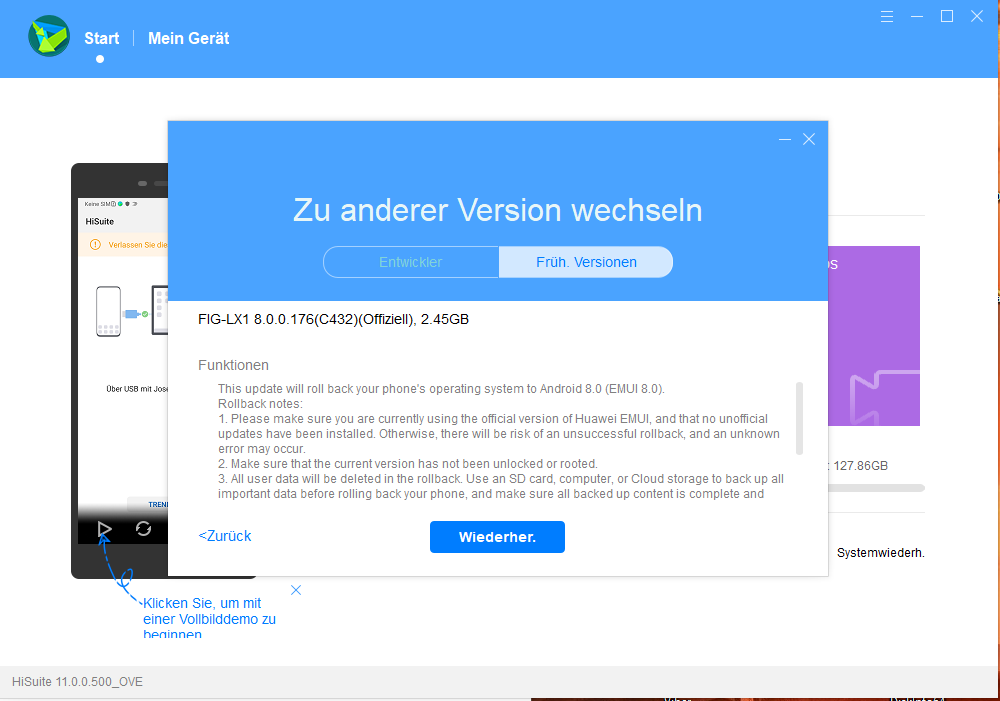Select the Entwickler tab
1000x701 pixels.
[x=411, y=262]
